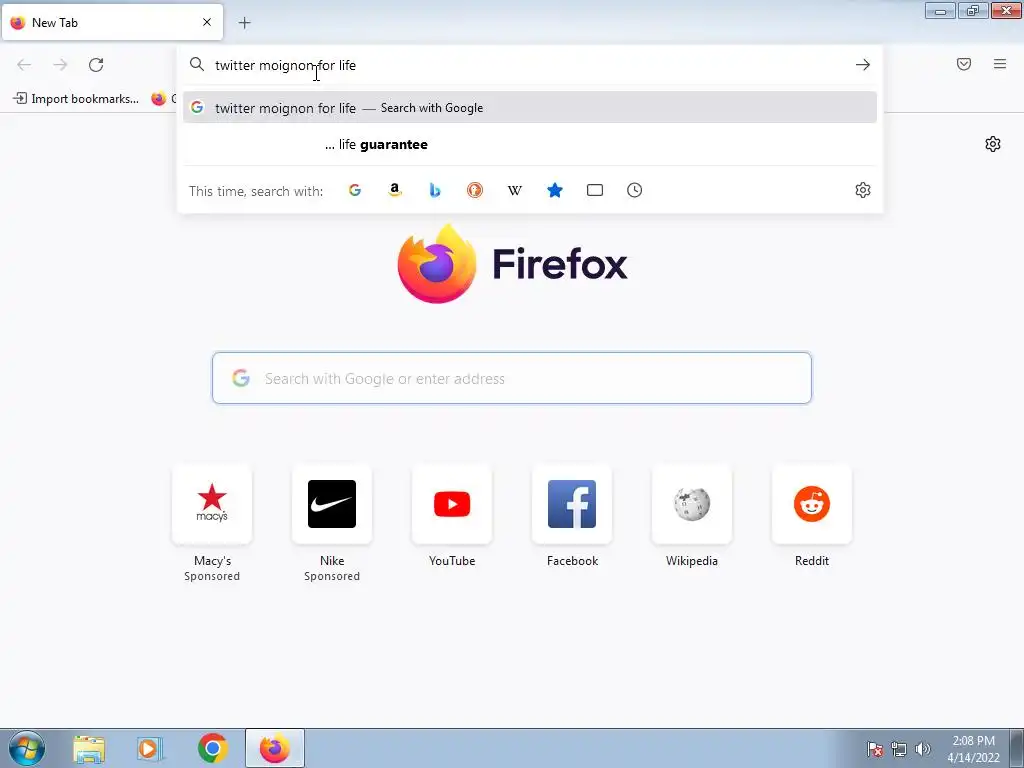Open new tab page personalize gear
1024x768 pixels.
point(993,144)
